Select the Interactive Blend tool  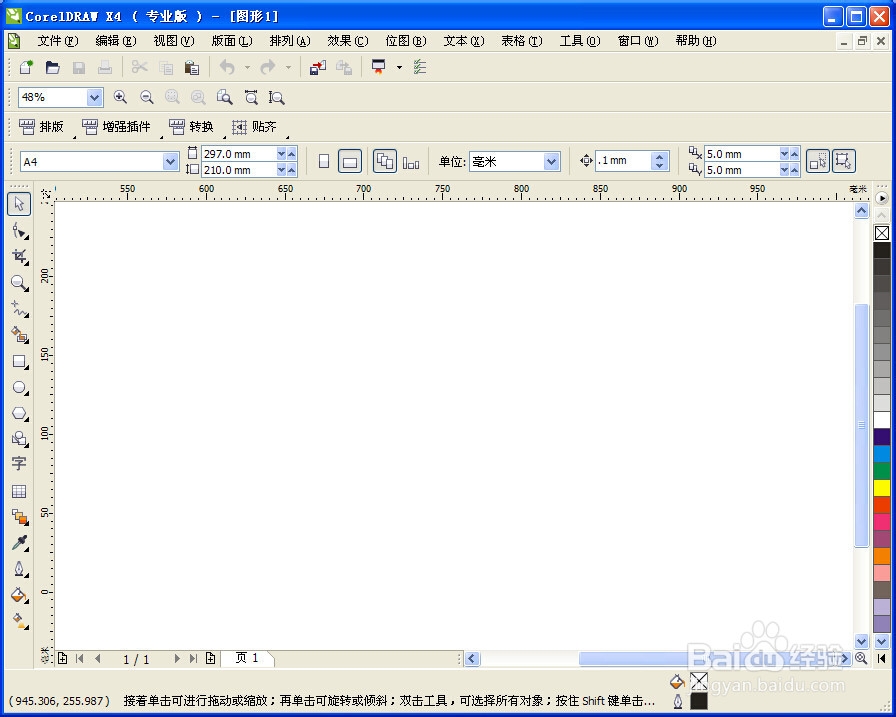[x=19, y=517]
